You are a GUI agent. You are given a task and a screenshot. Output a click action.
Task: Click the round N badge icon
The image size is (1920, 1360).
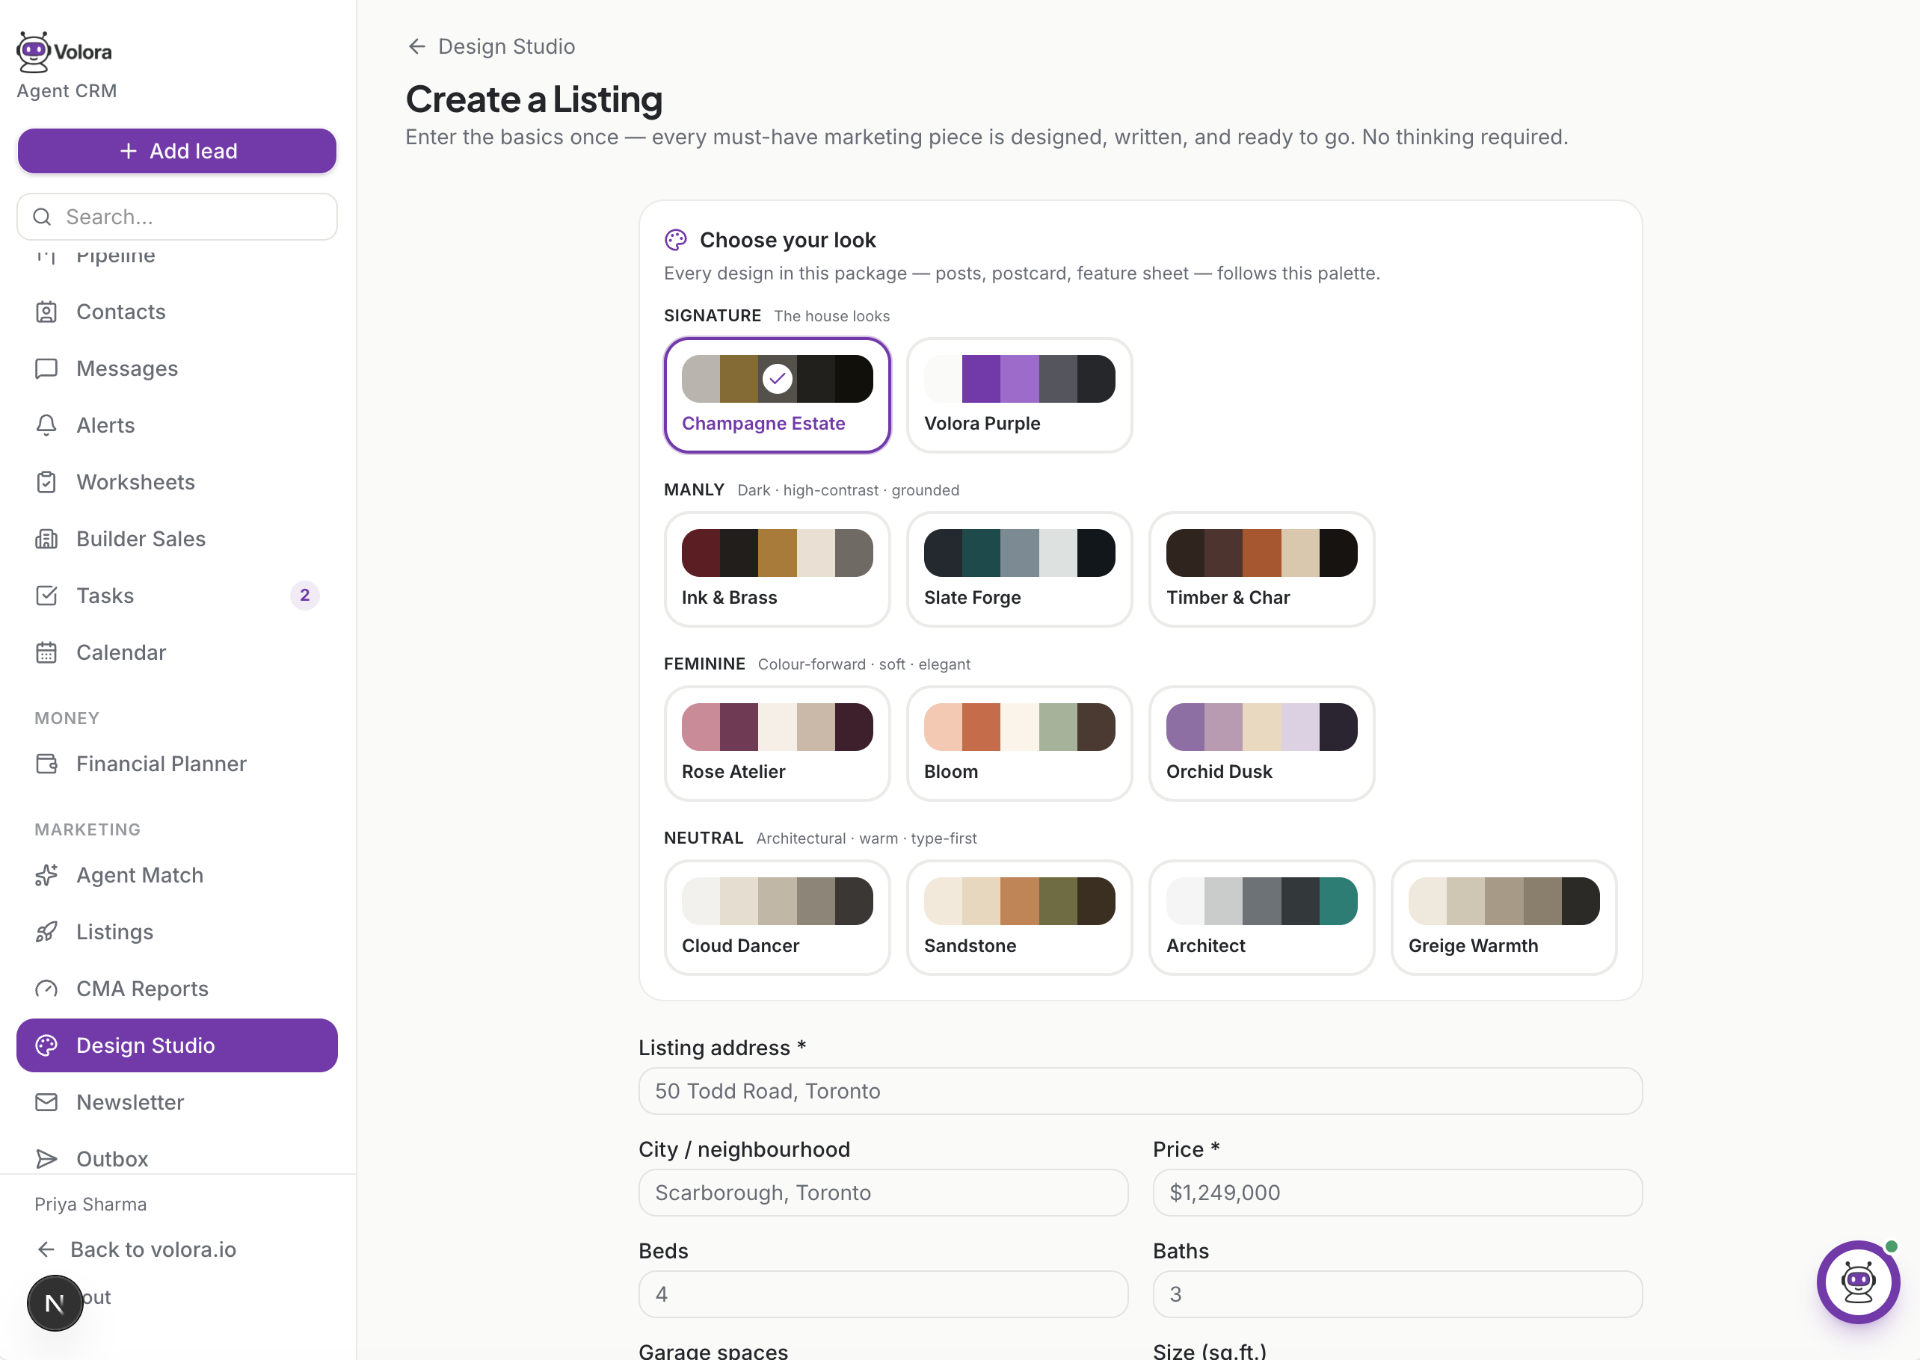pos(55,1303)
